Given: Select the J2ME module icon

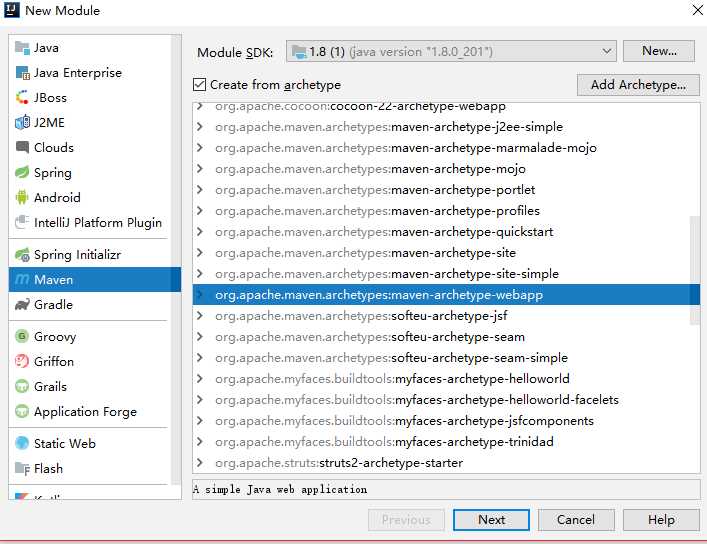Looking at the screenshot, I should pyautogui.click(x=22, y=122).
